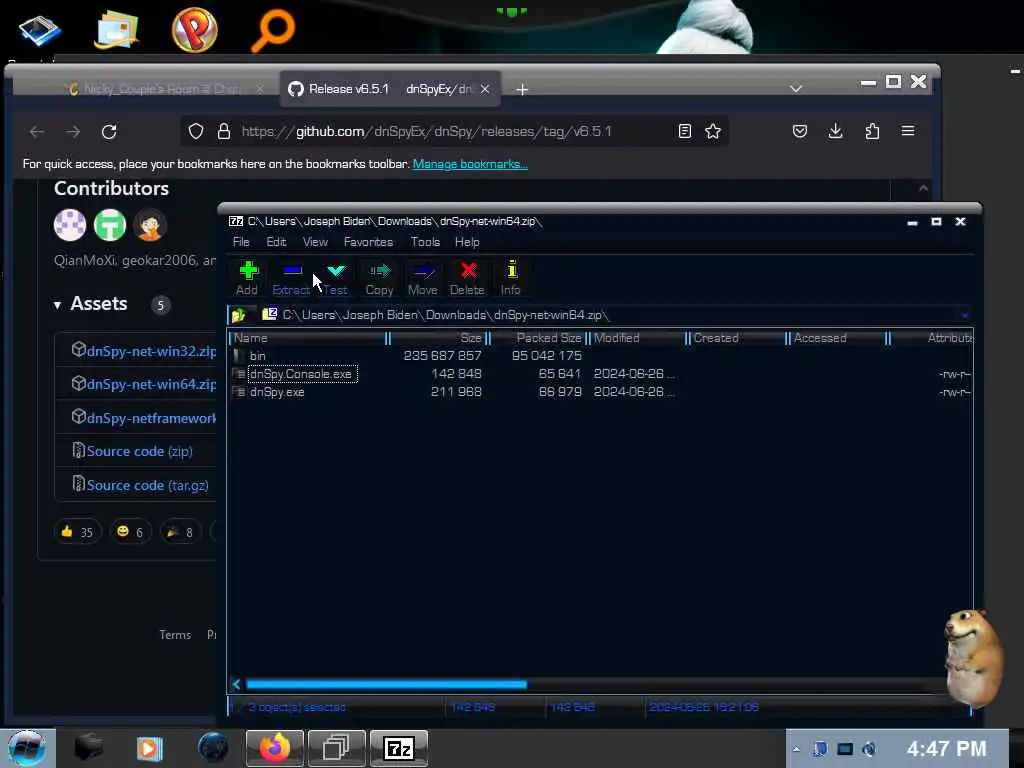Download Source code (zip)

[139, 451]
